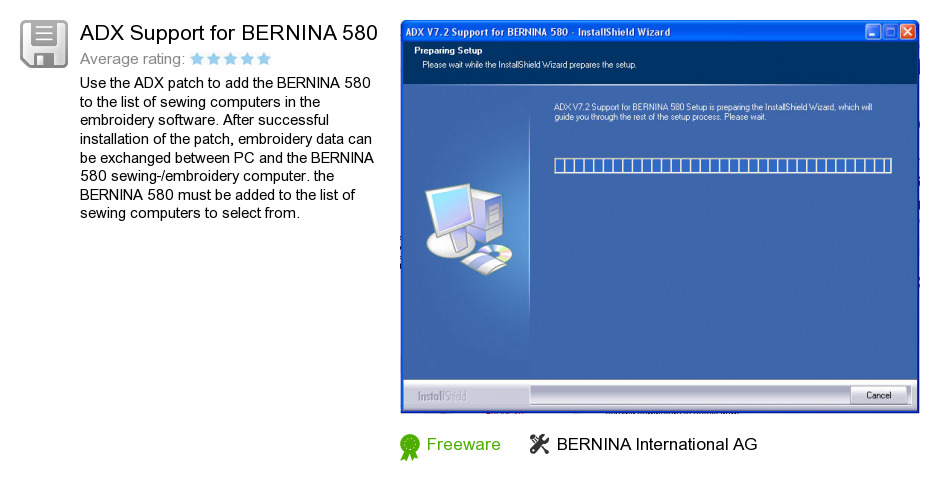Click the 'ADX V7.2 Support for BERNINA 580 Setup is preparing' message
The height and width of the screenshot is (491, 940).
(x=713, y=112)
